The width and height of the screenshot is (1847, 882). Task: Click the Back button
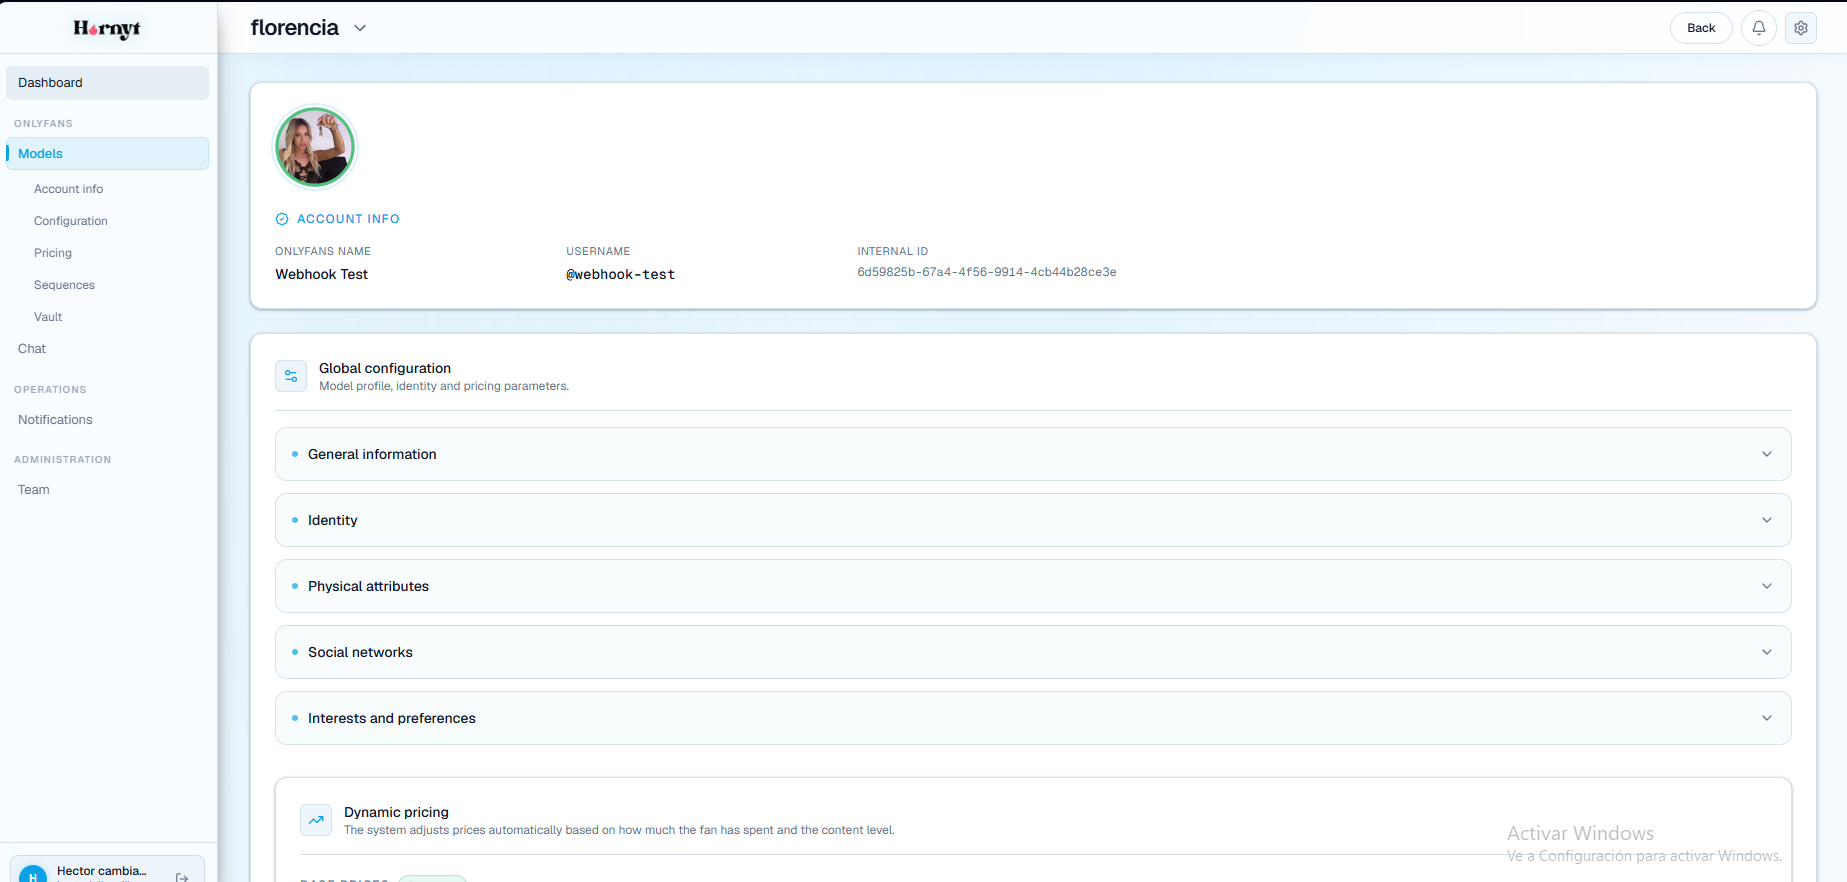[x=1701, y=28]
